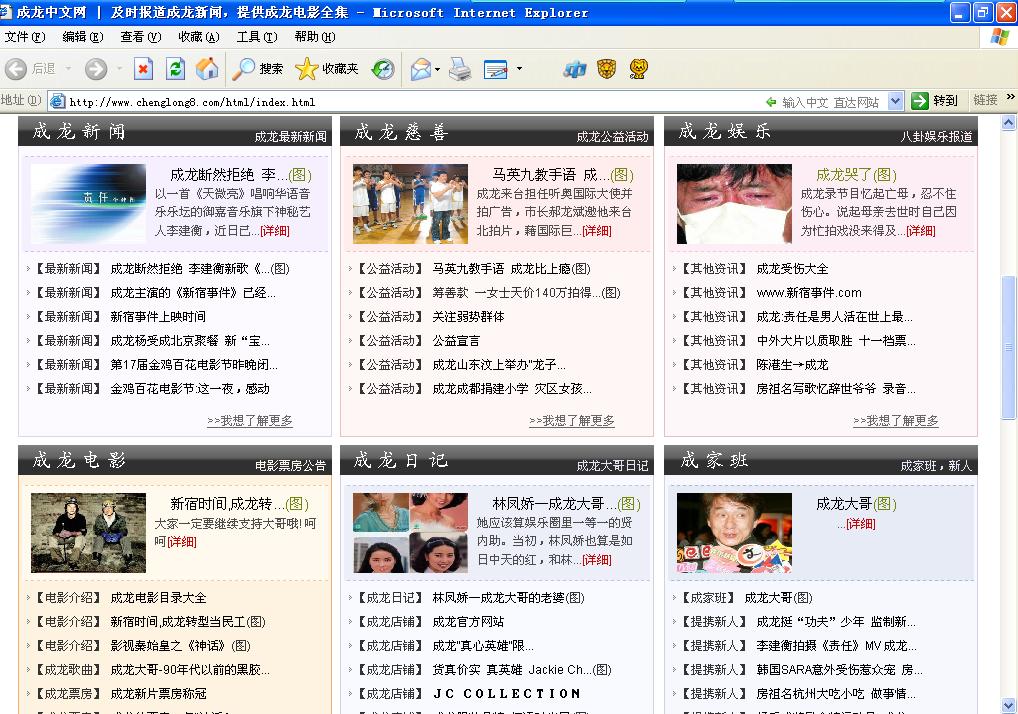
Task: Click 成龙最新新闻 header link
Action: 290,136
